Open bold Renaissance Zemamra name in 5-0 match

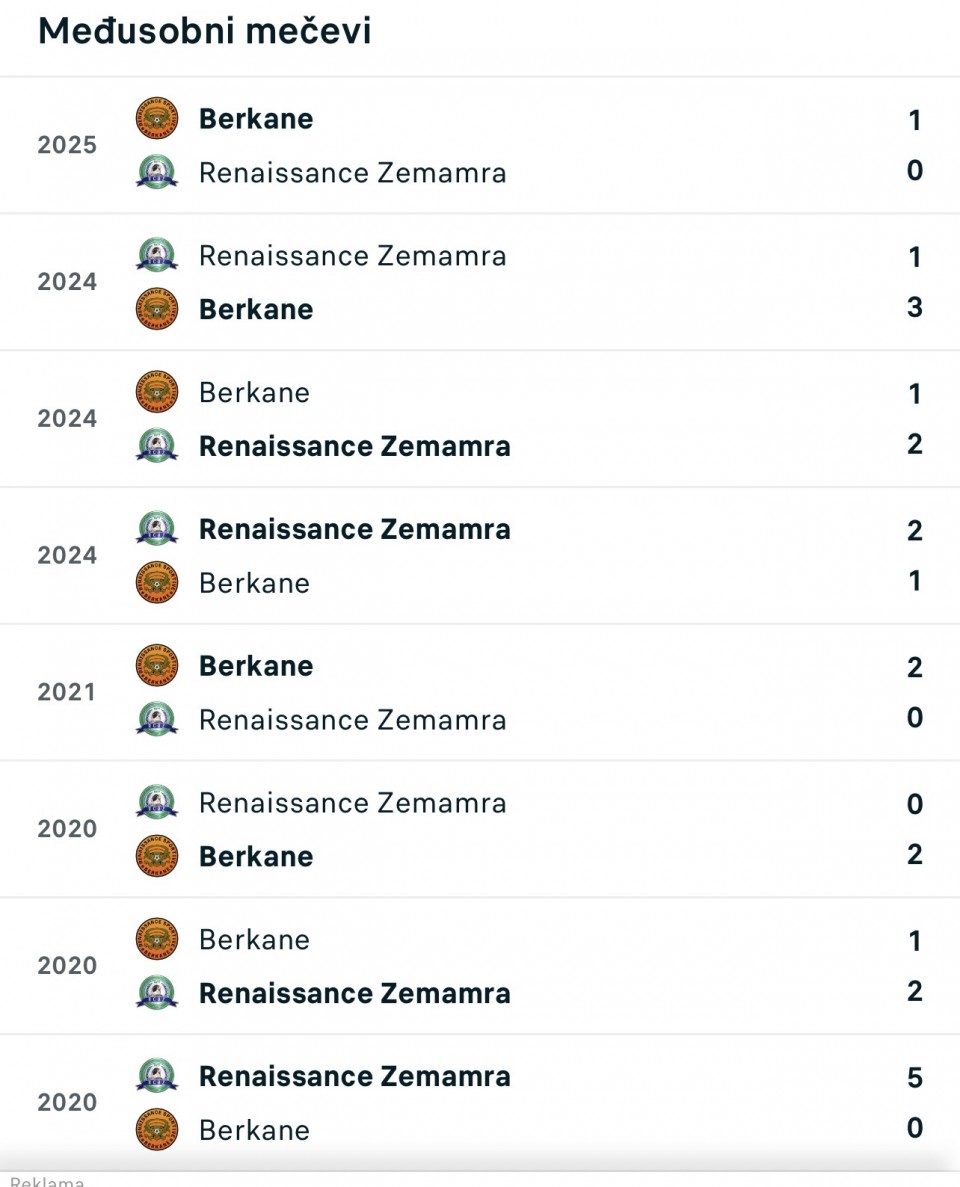354,1076
